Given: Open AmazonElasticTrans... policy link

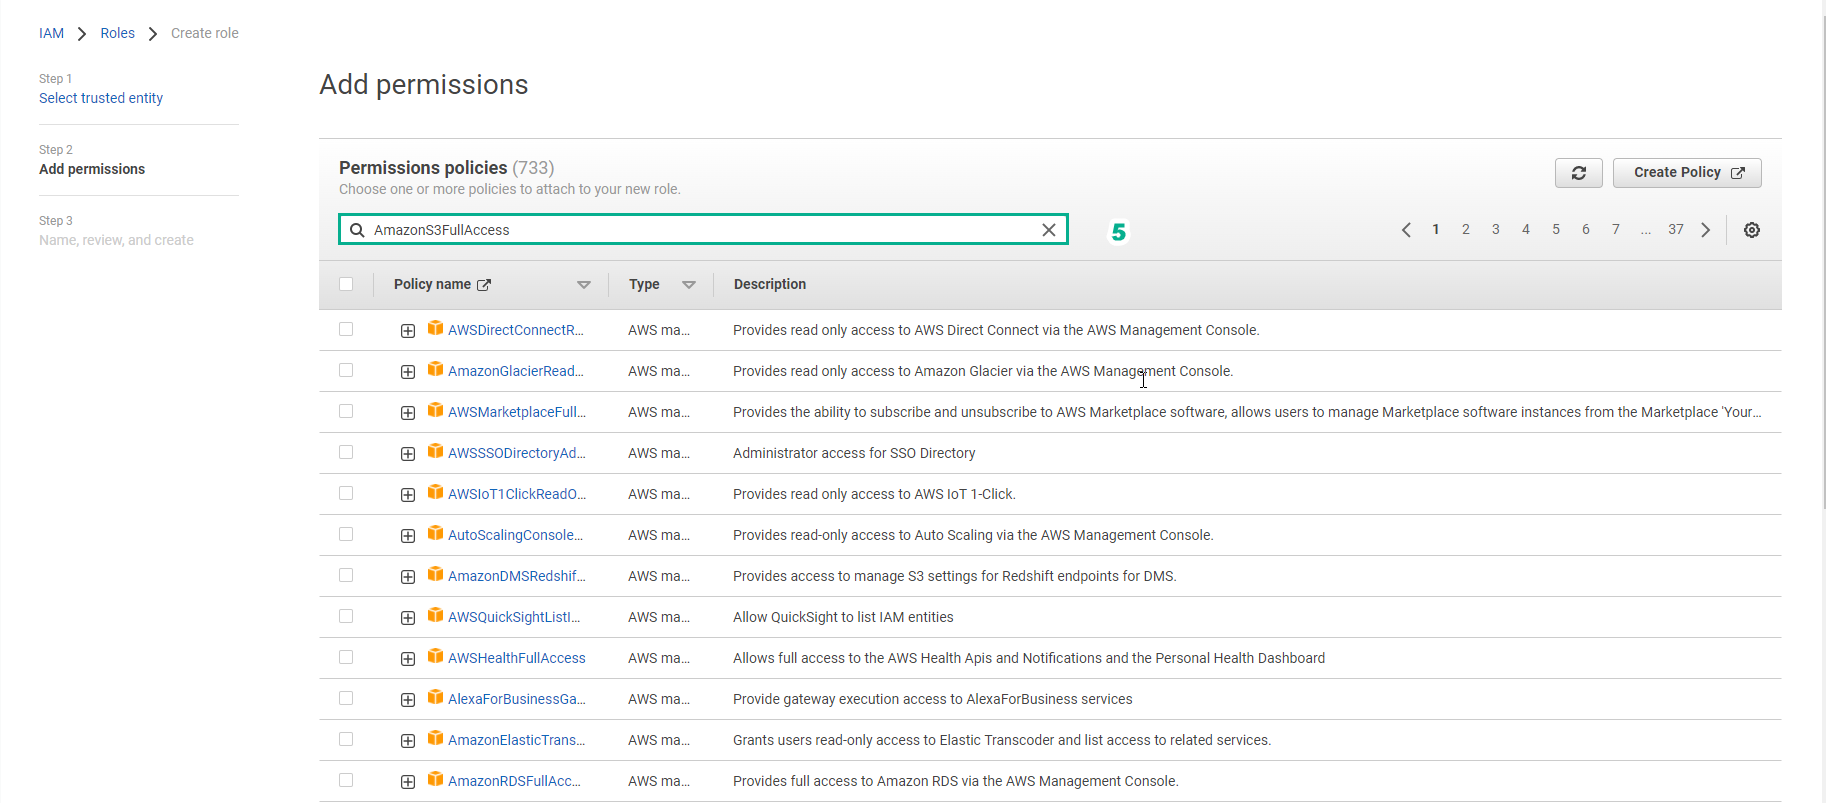Looking at the screenshot, I should coord(516,740).
